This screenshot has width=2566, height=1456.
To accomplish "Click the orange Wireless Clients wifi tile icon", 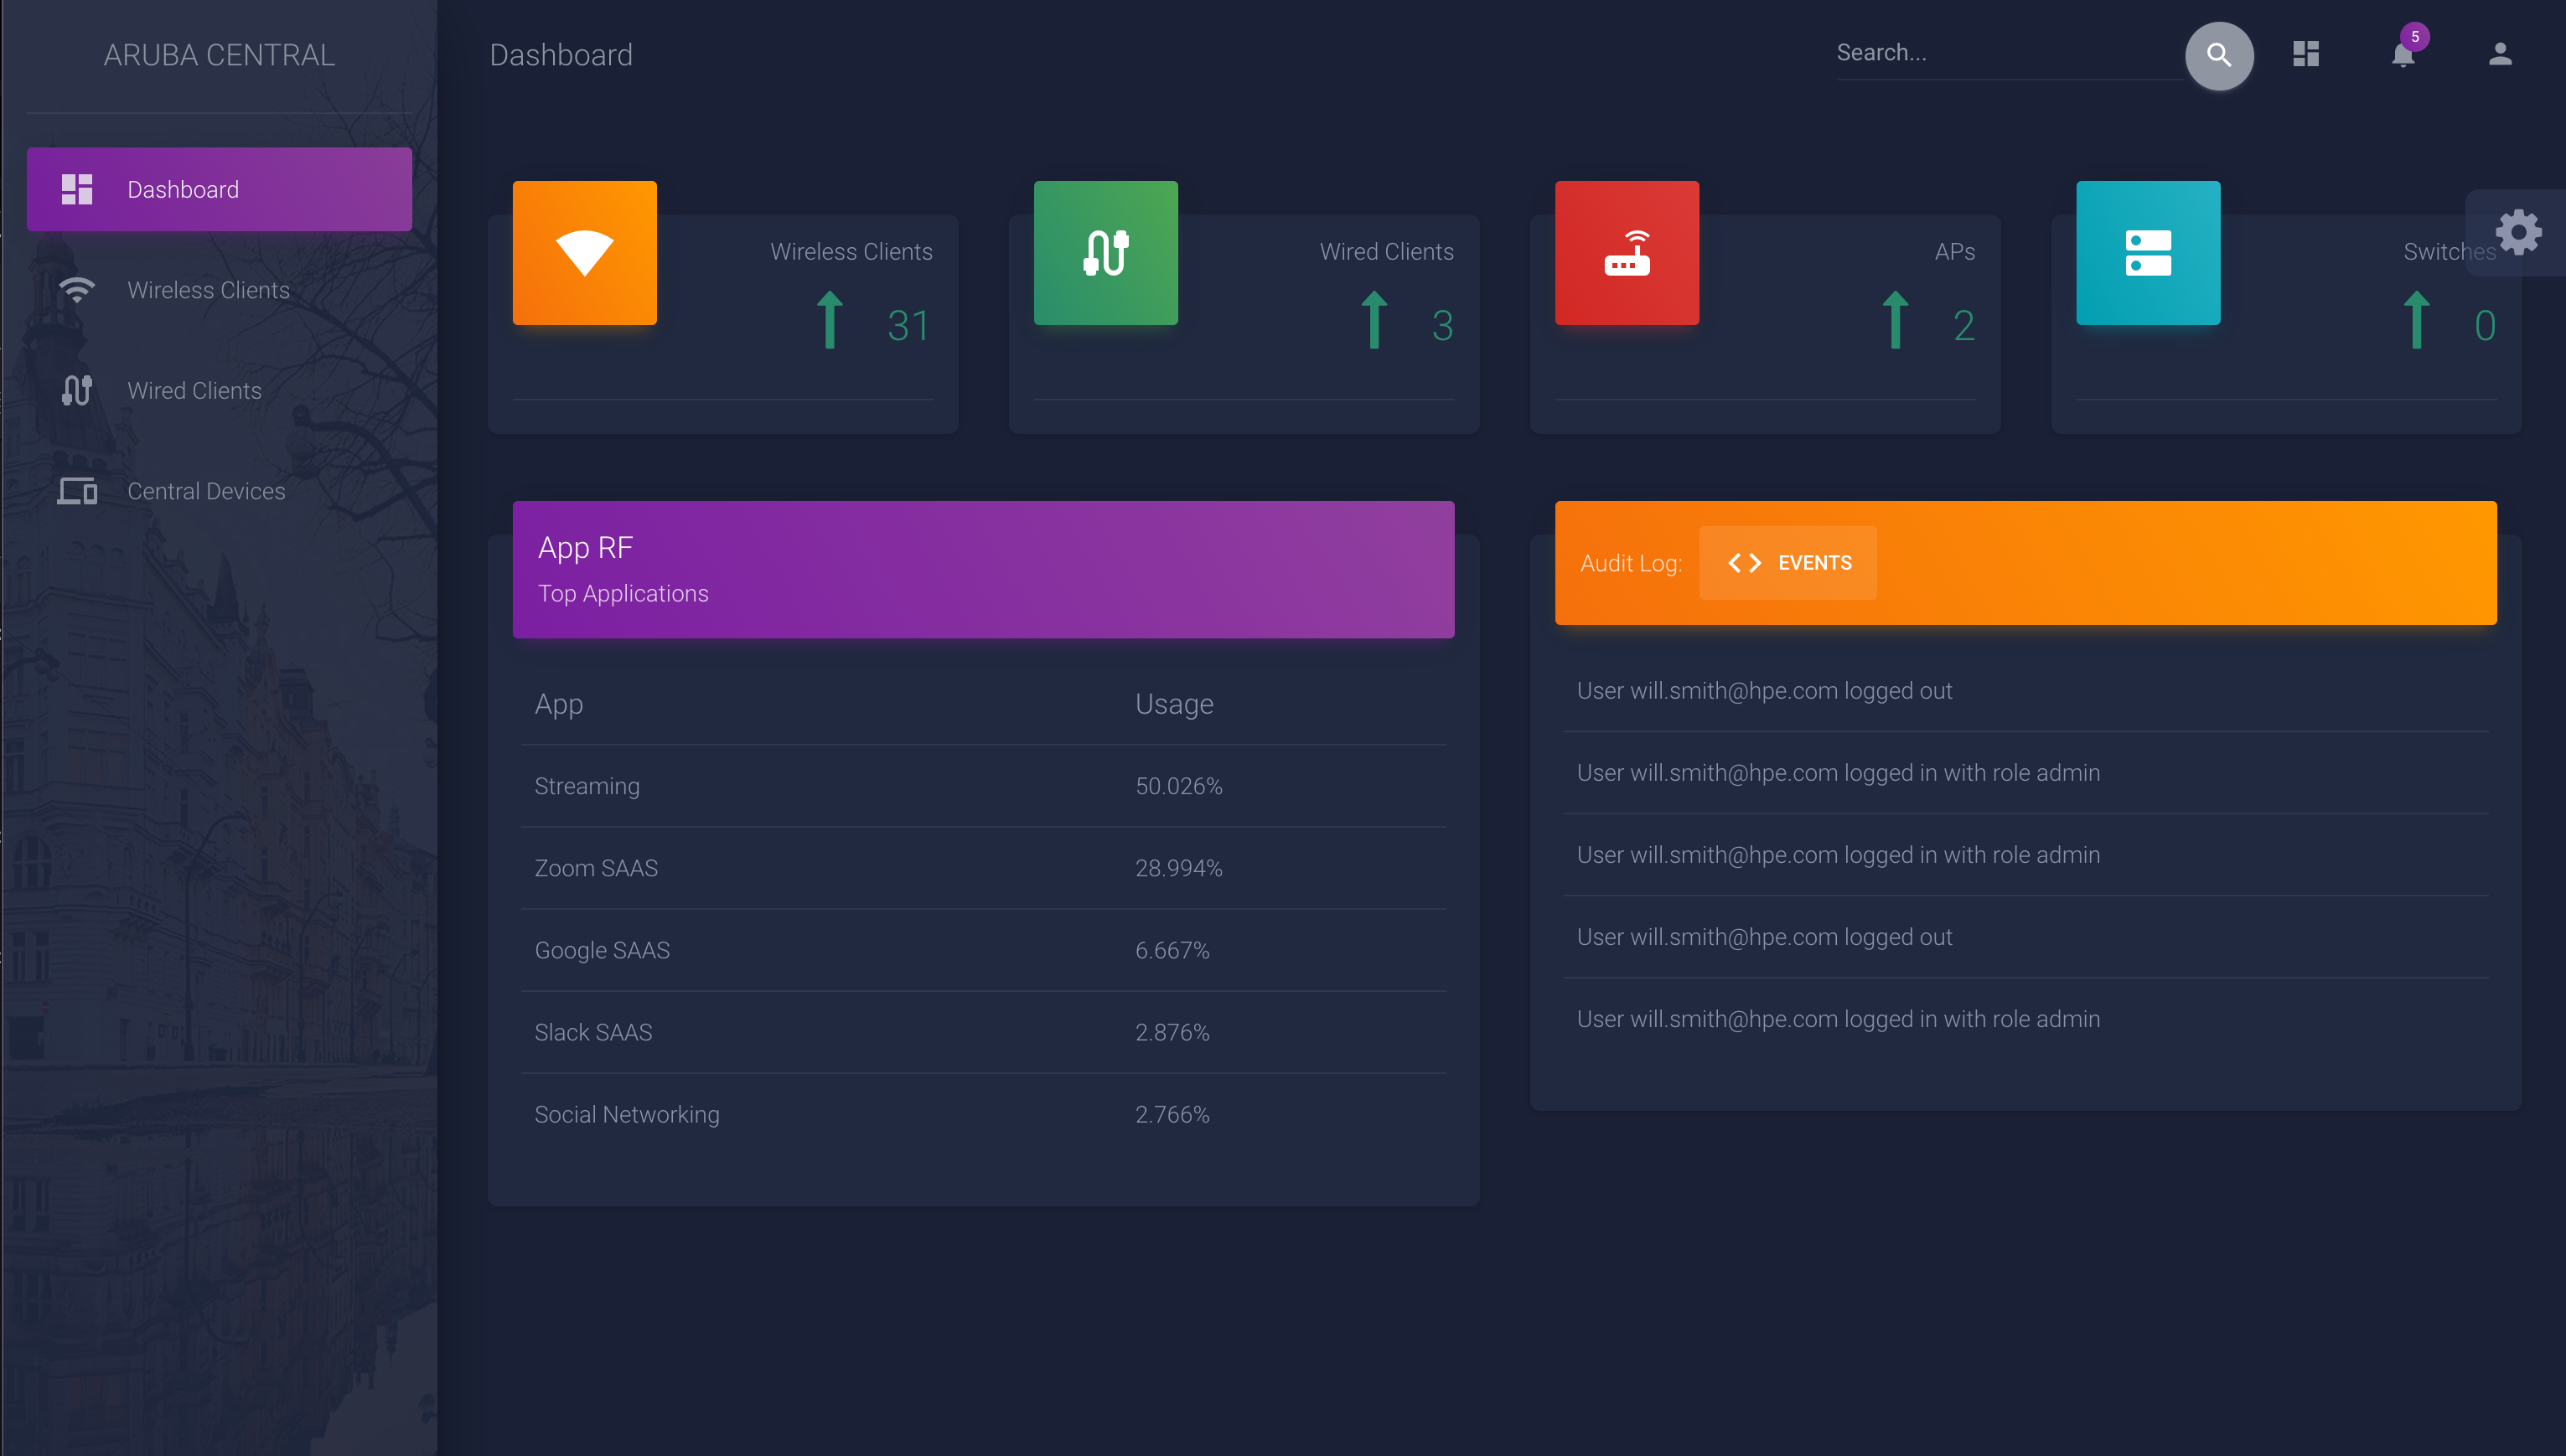I will pyautogui.click(x=584, y=252).
